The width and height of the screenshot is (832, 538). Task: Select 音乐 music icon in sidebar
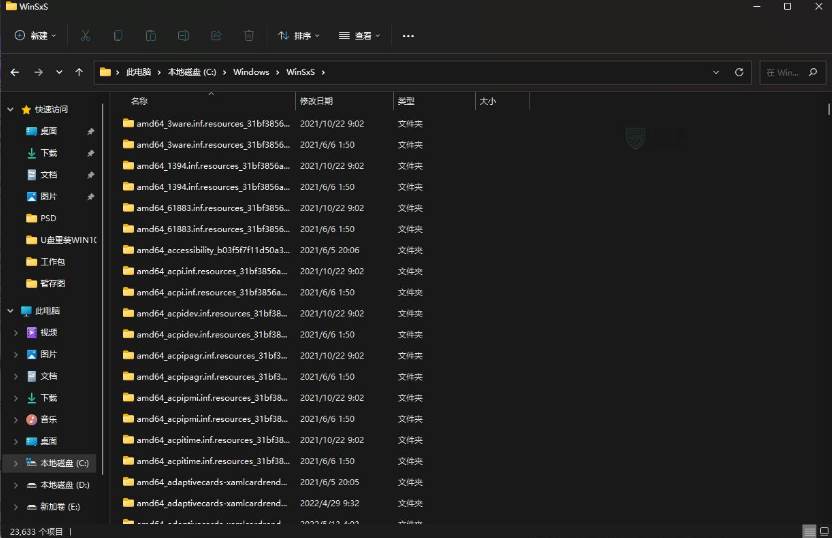coord(32,420)
